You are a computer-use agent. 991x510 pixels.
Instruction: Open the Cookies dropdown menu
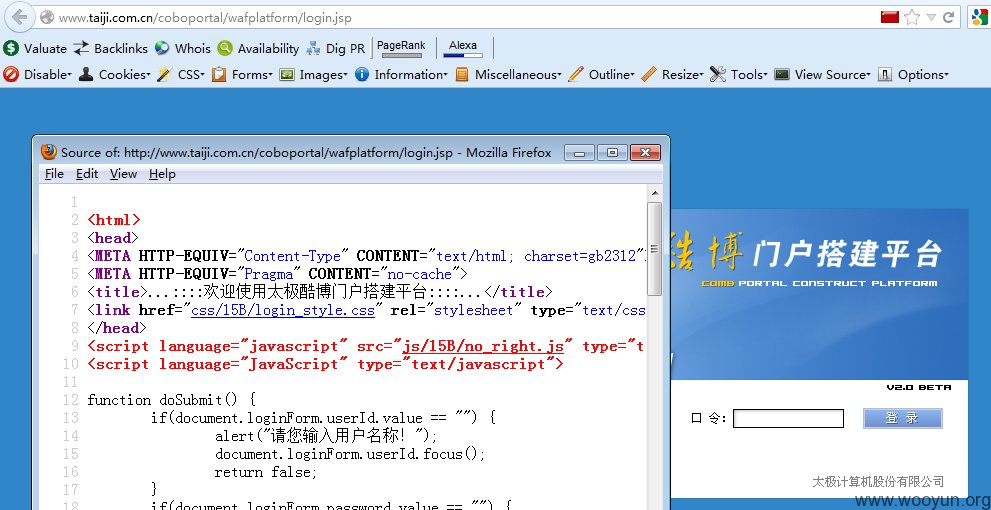tap(114, 75)
